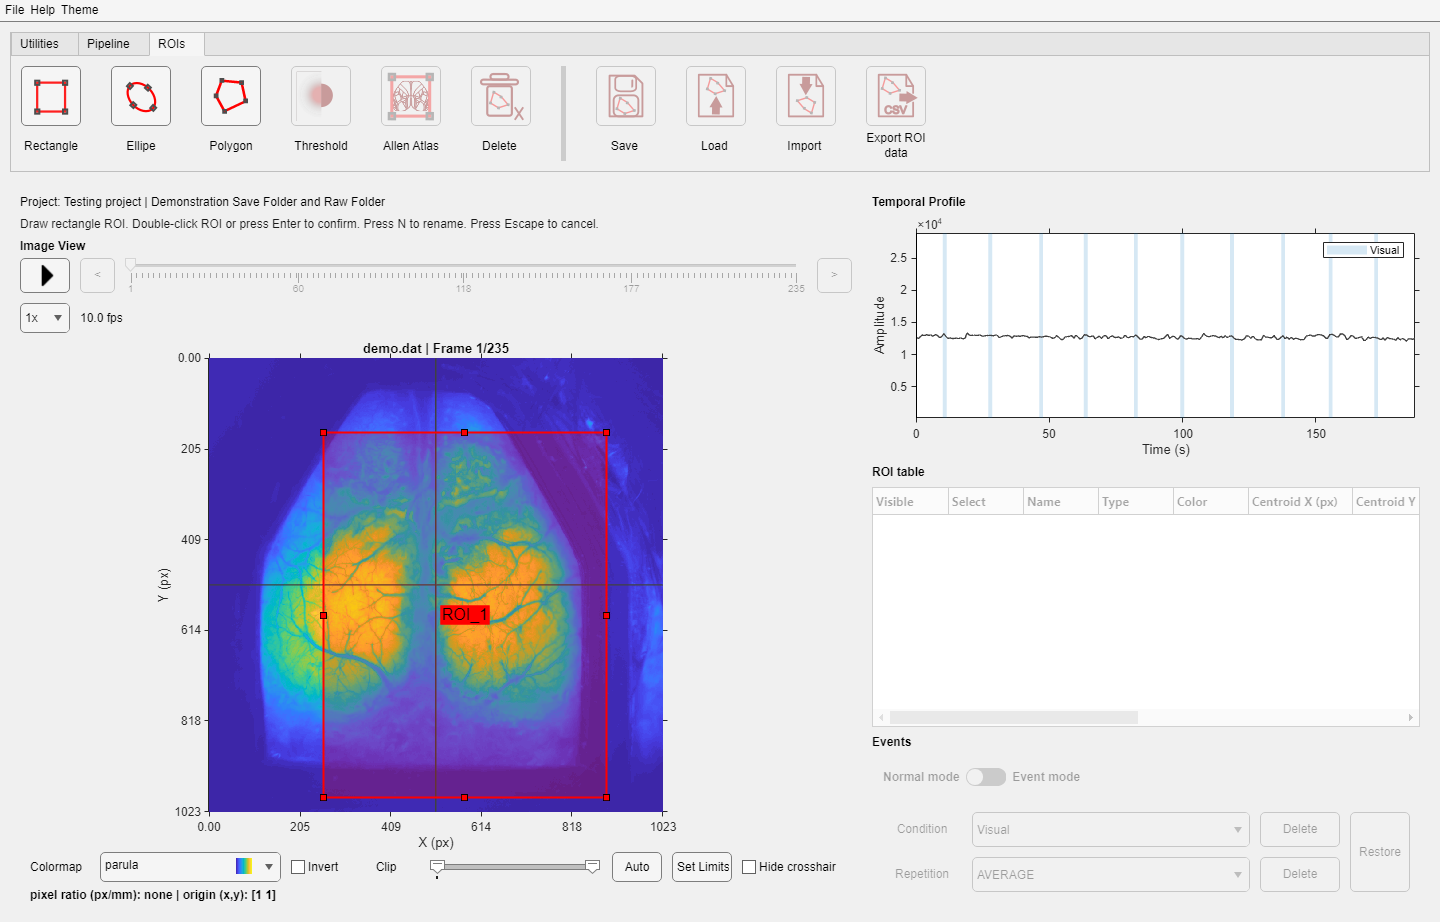Choose the Threshold ROI tool
Viewport: 1440px width, 922px height.
pos(321,96)
